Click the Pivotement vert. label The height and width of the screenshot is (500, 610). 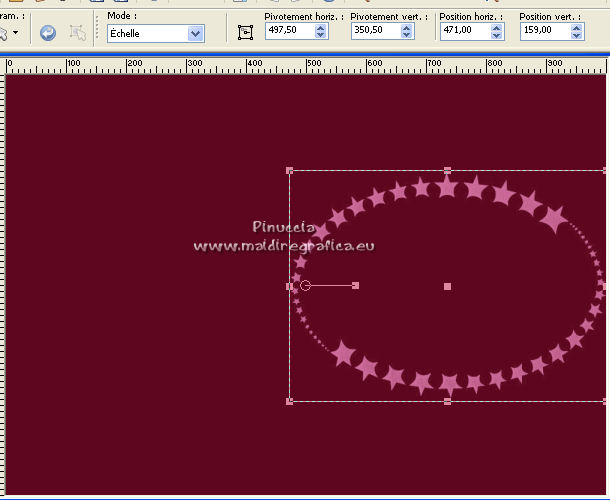tap(389, 17)
